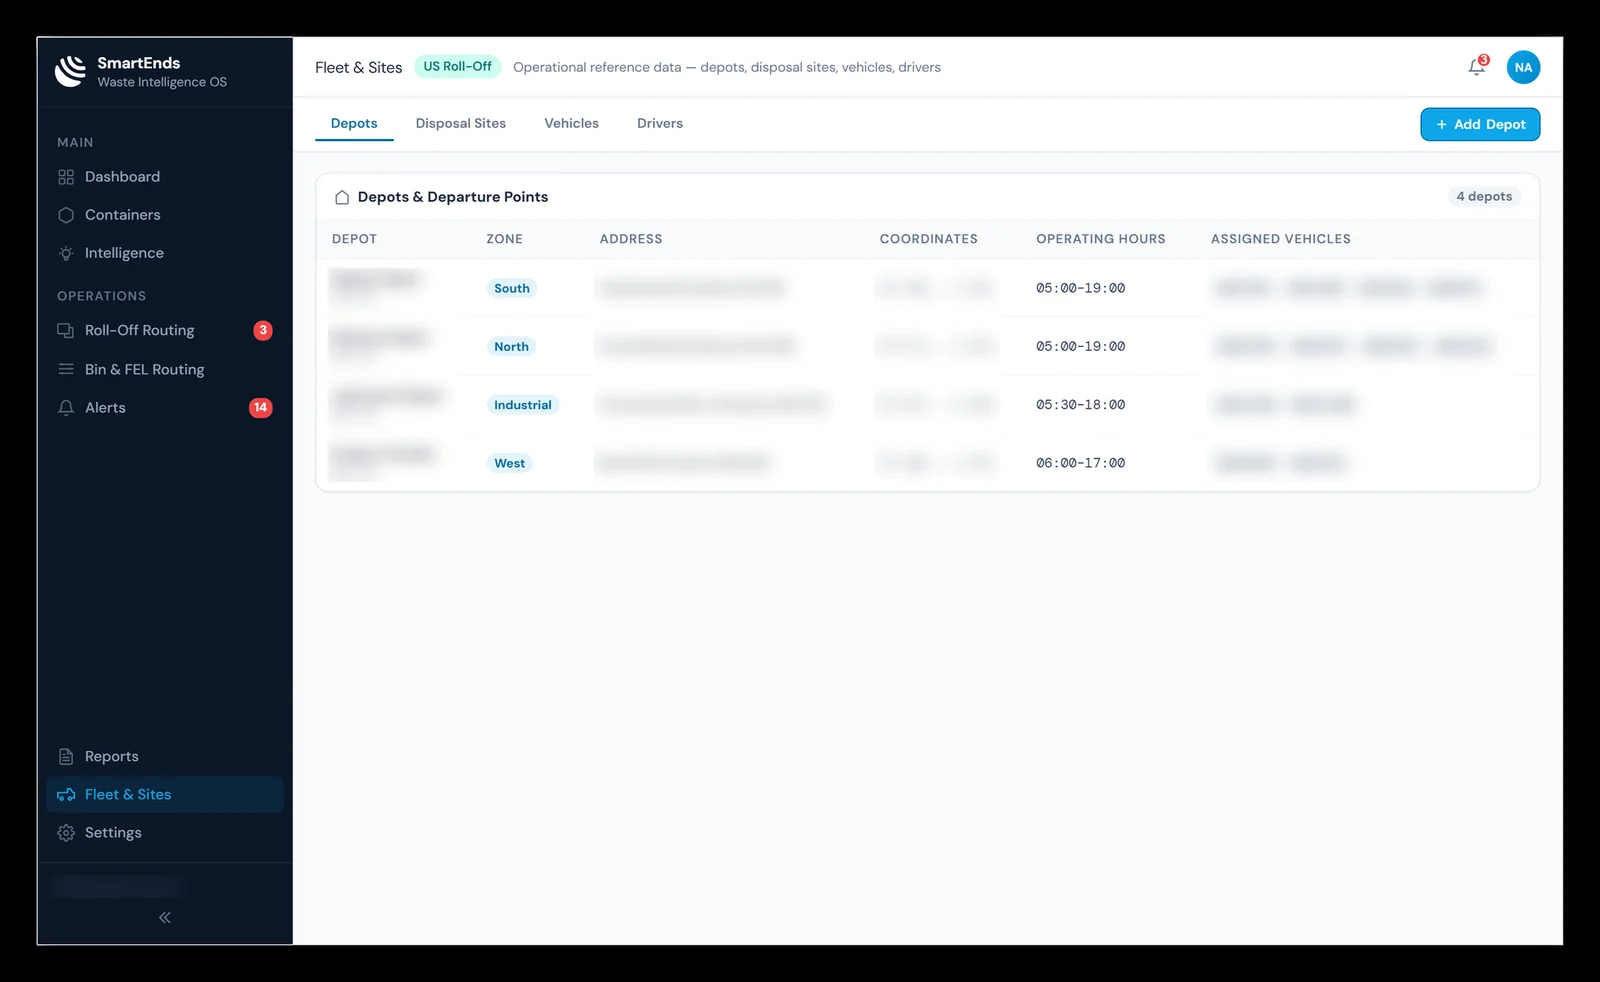Click the Settings gear icon

tap(66, 833)
